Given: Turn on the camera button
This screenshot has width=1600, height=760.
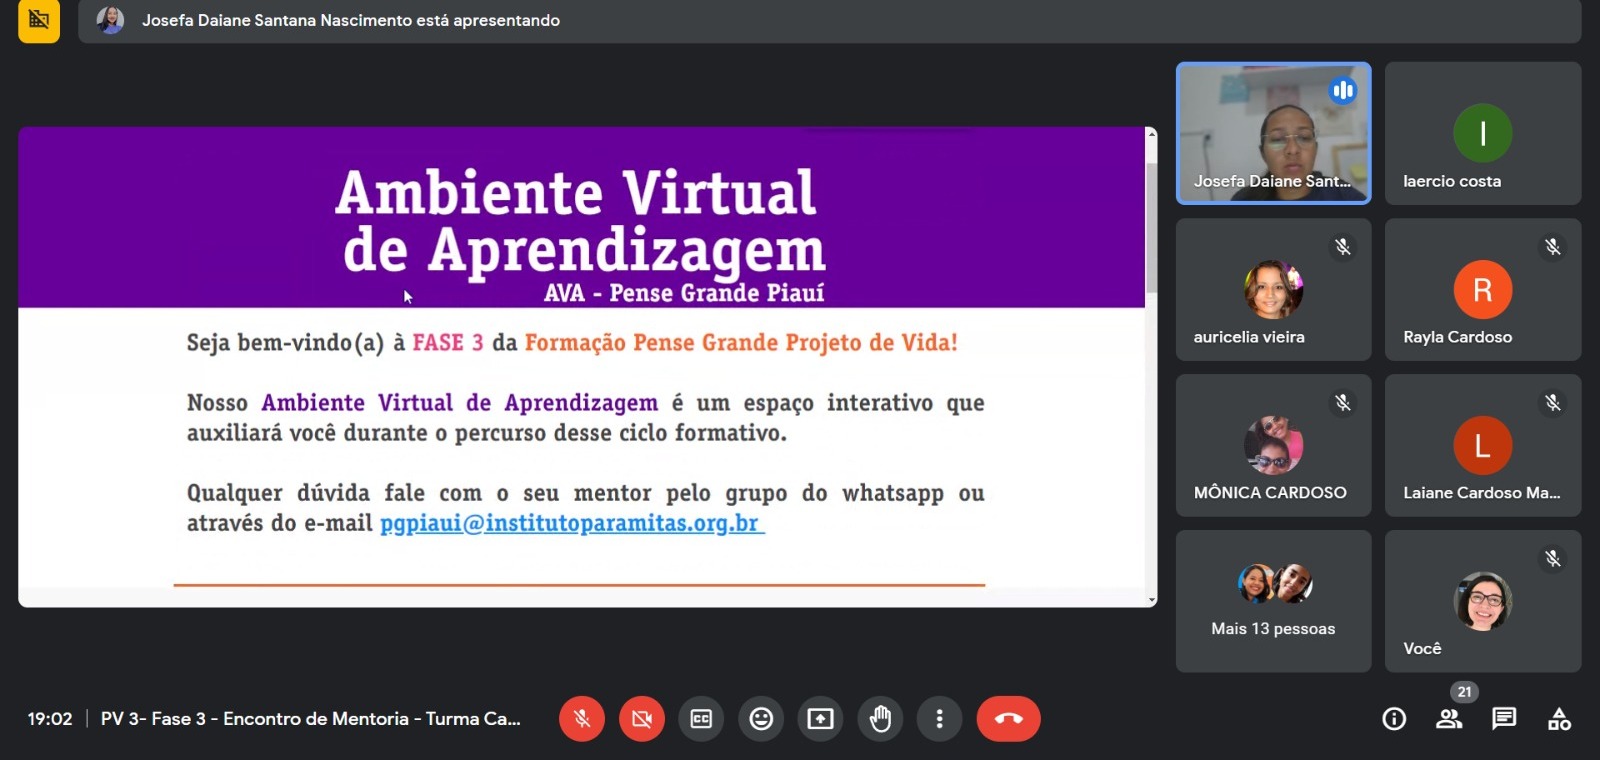Looking at the screenshot, I should click(x=641, y=719).
